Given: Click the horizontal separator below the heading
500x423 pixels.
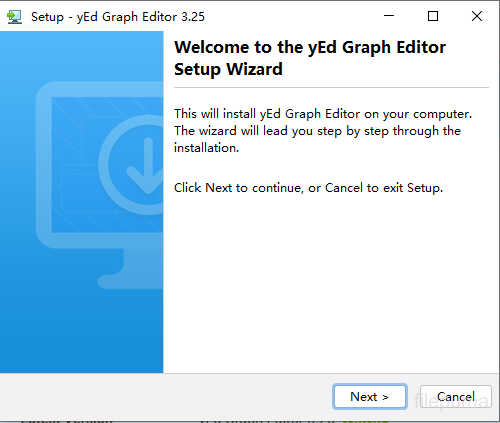Looking at the screenshot, I should (x=331, y=88).
